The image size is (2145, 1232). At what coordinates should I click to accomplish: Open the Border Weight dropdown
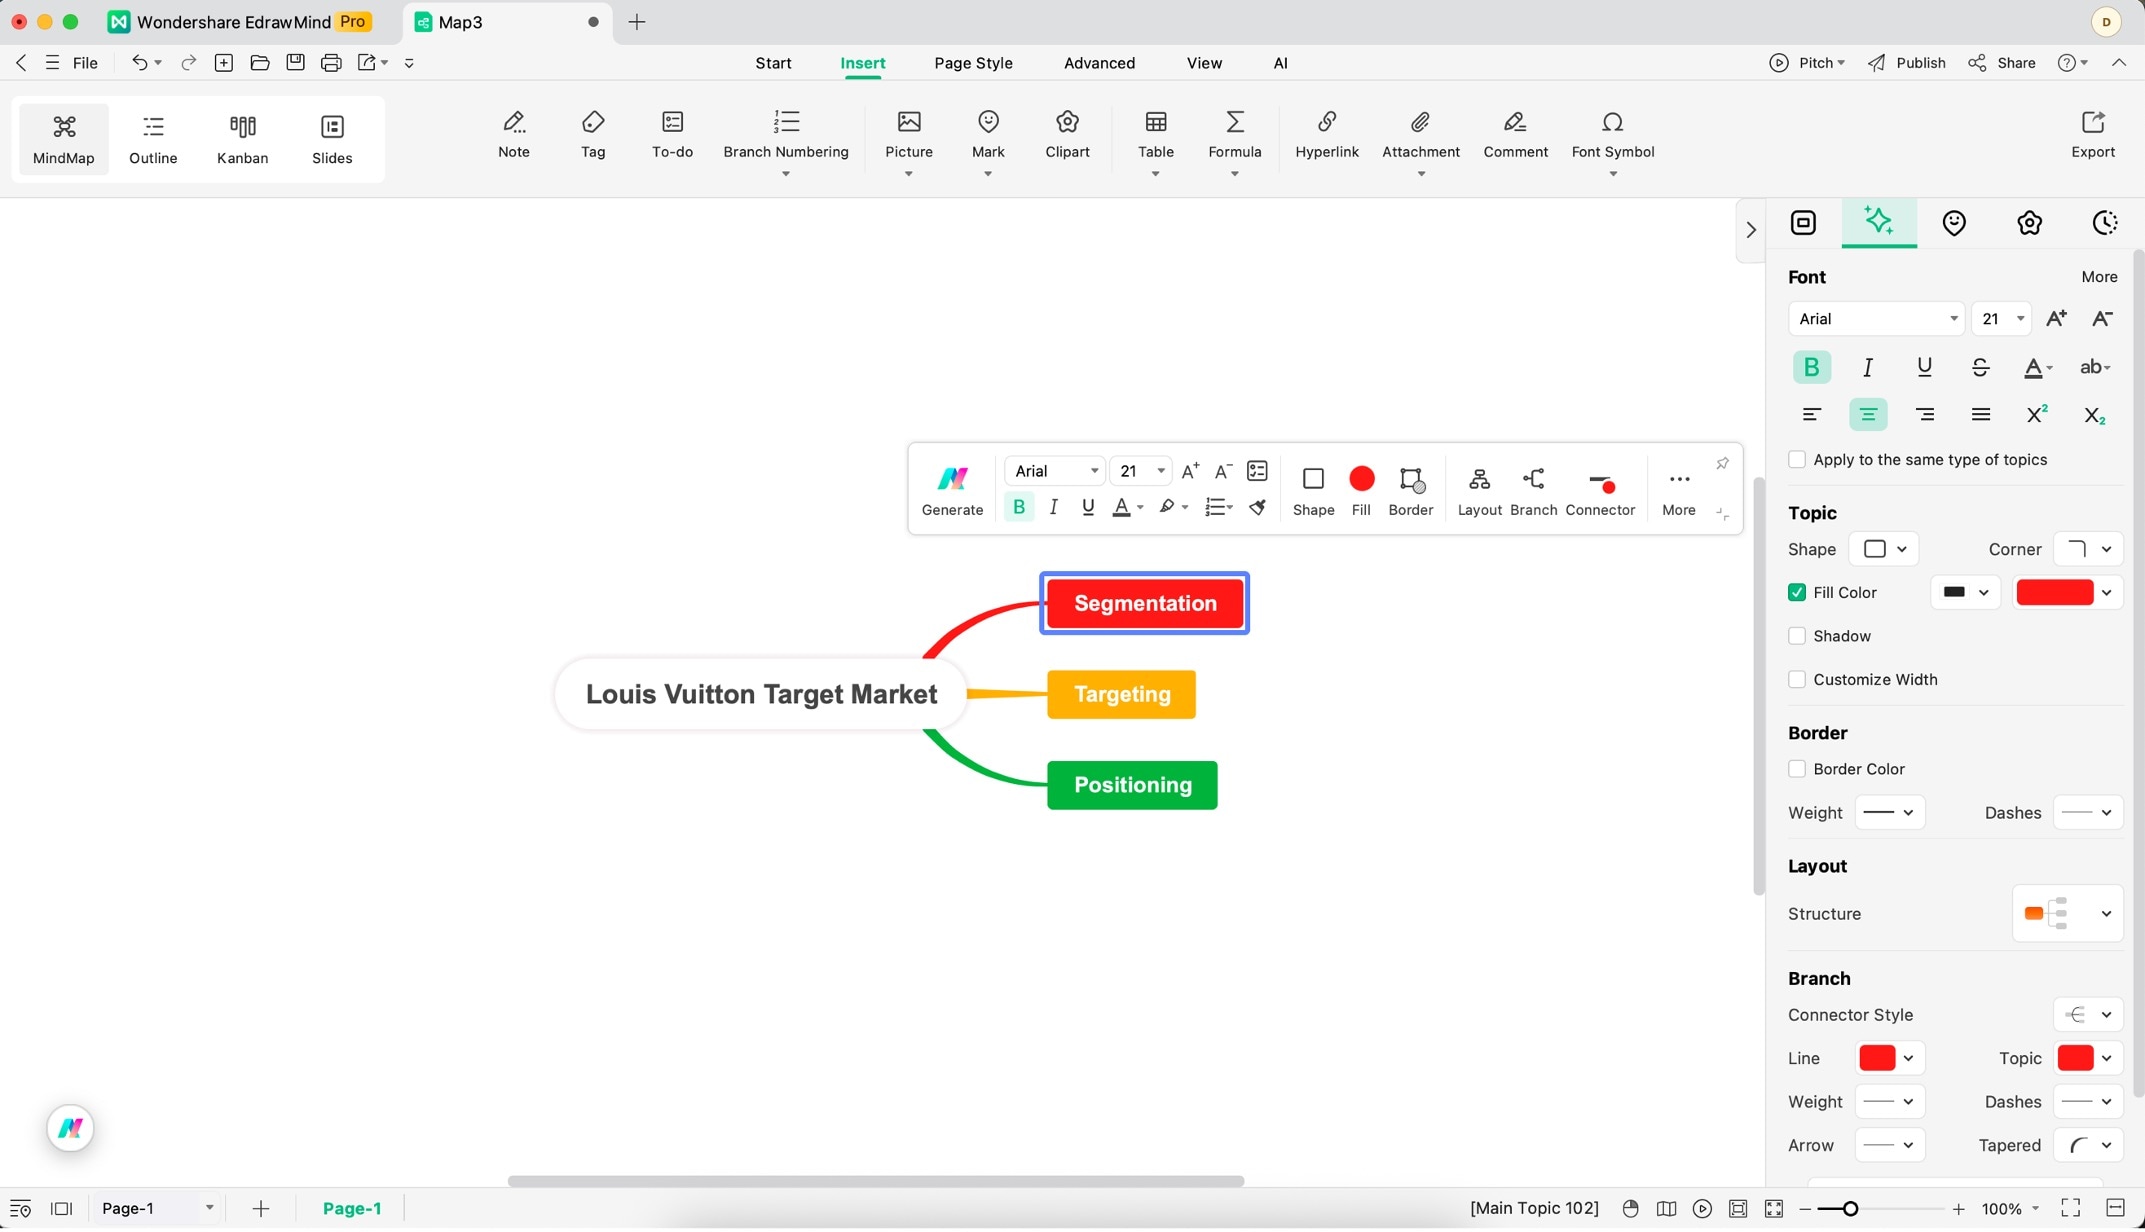(1889, 812)
